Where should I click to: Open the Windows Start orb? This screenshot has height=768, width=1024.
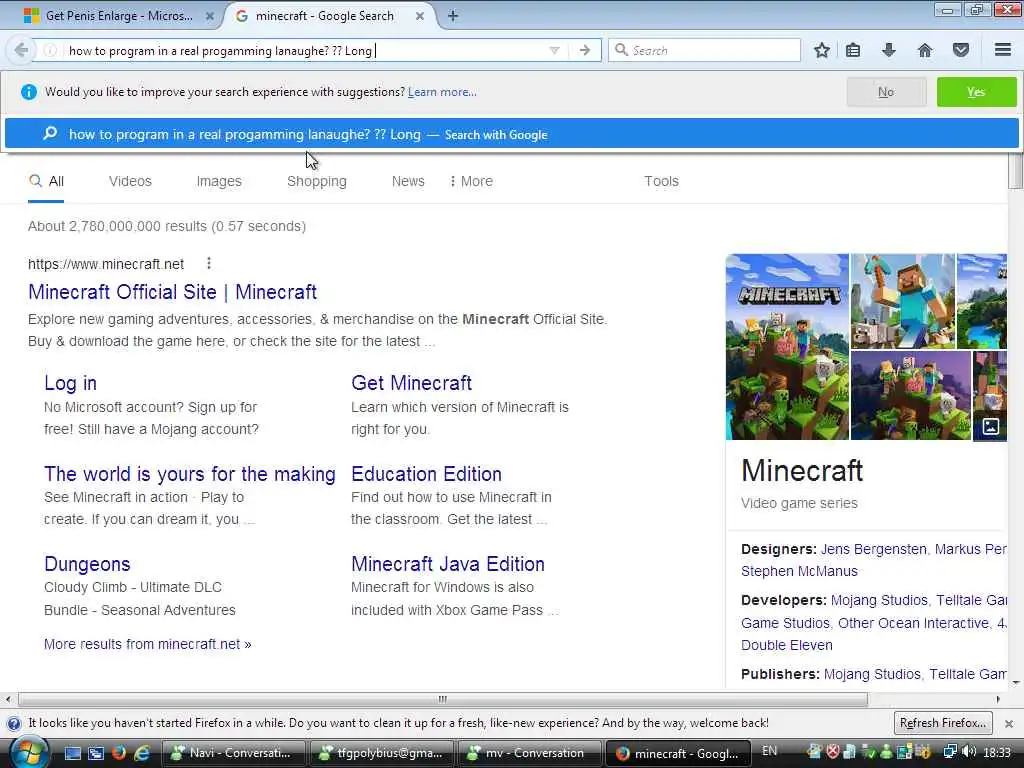[x=27, y=752]
